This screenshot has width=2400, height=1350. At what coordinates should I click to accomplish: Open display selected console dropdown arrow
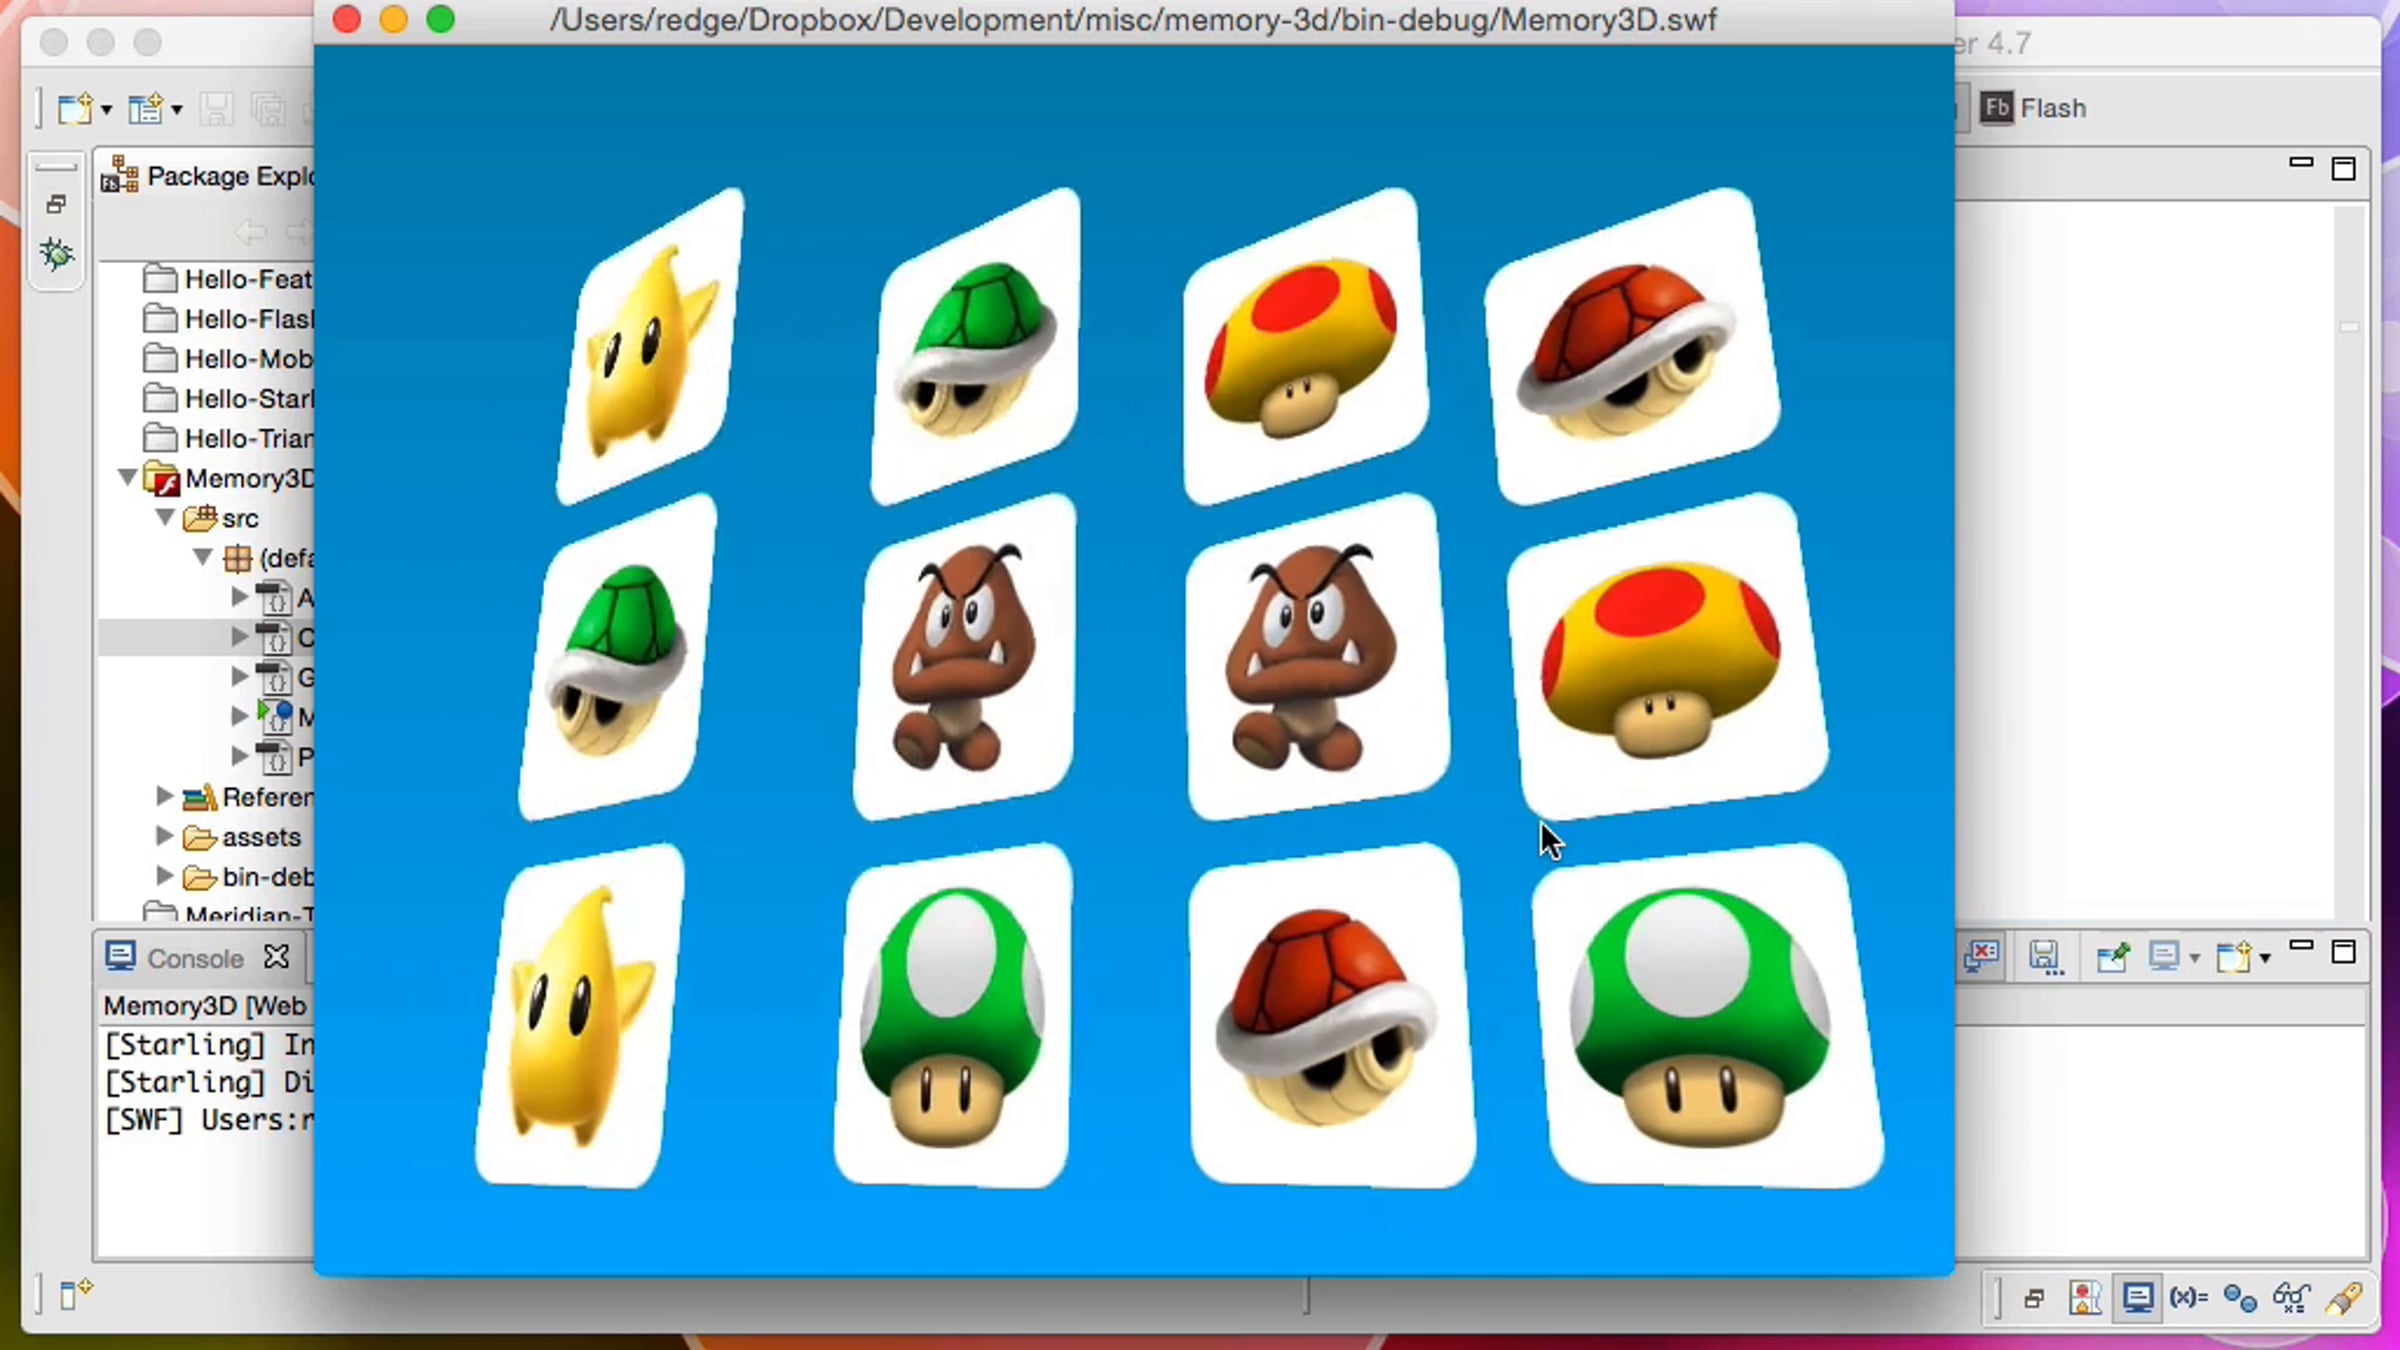click(2195, 958)
